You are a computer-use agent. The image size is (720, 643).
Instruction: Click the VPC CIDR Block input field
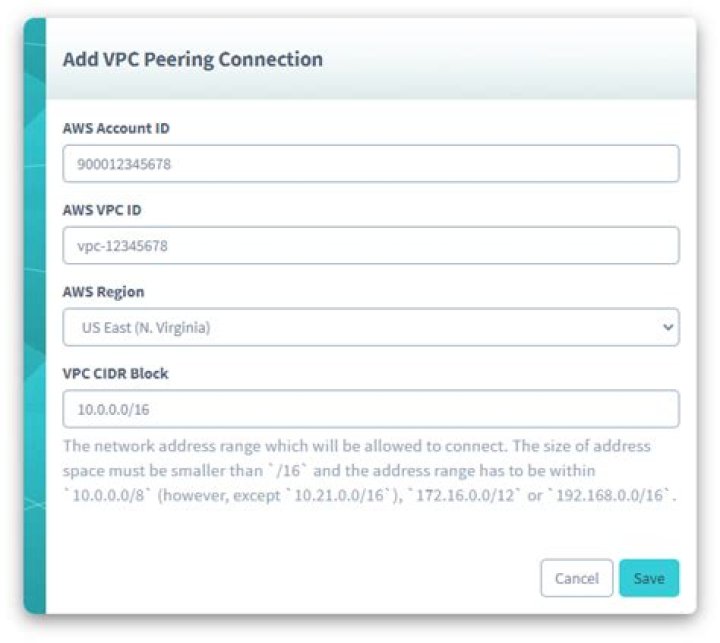pyautogui.click(x=370, y=409)
